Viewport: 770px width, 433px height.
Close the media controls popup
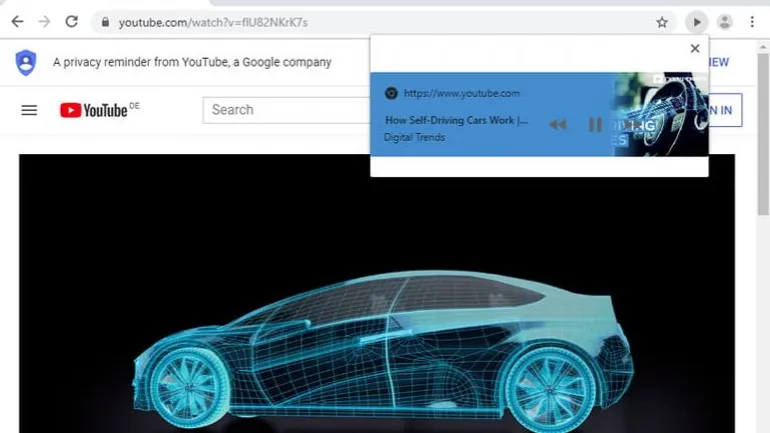pyautogui.click(x=695, y=48)
